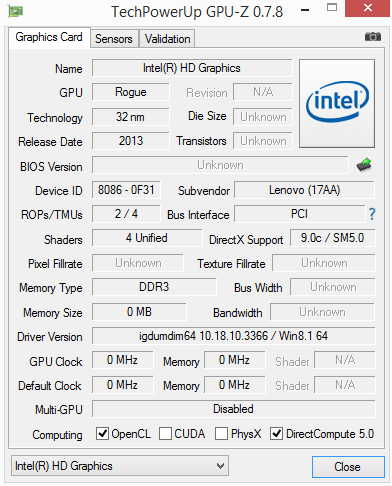
Task: Click the Driver Version igdumdim64 field
Action: pyautogui.click(x=234, y=336)
